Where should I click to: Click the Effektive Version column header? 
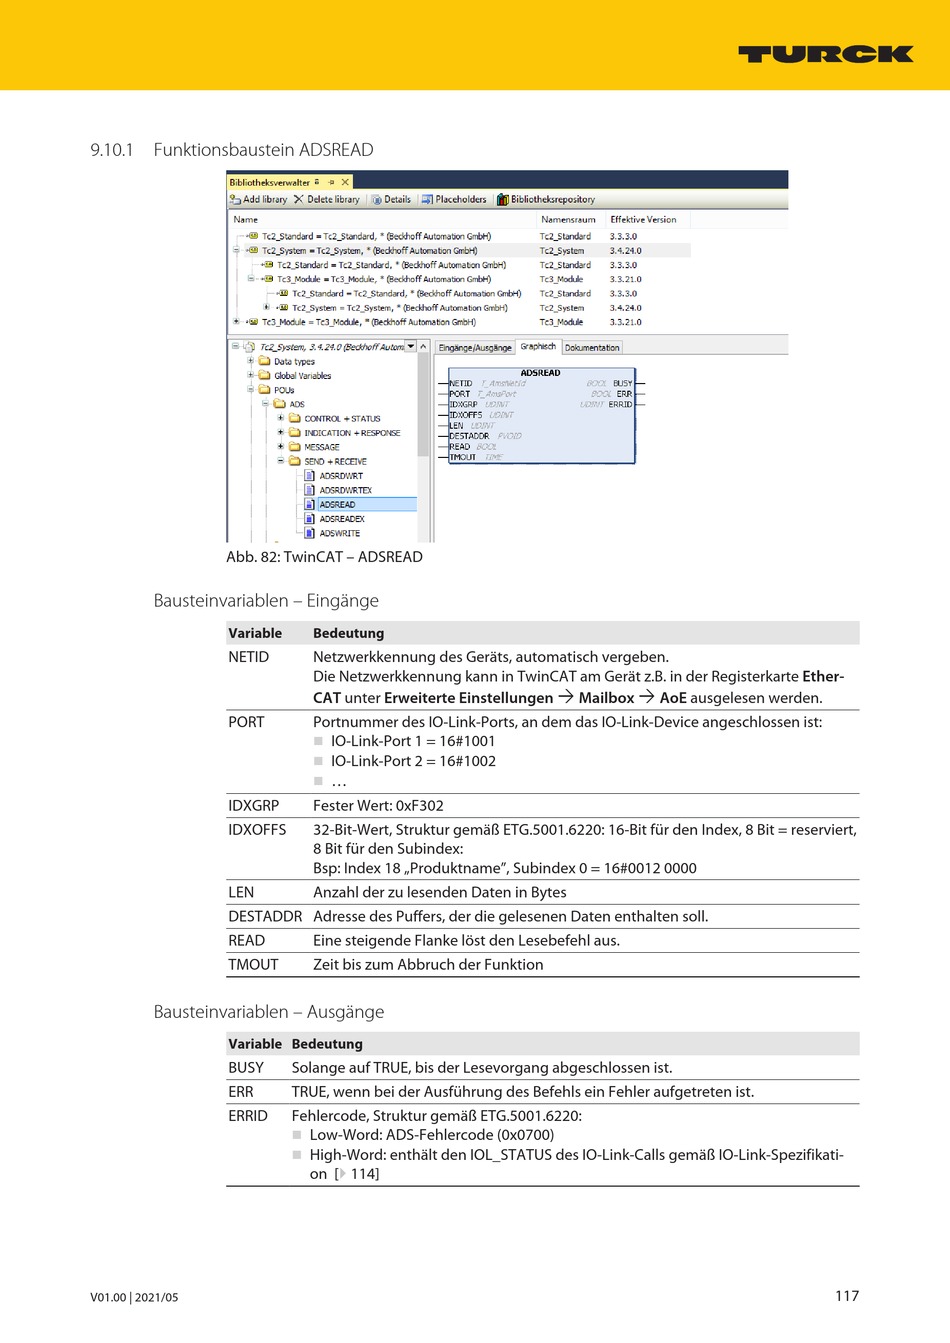[643, 219]
